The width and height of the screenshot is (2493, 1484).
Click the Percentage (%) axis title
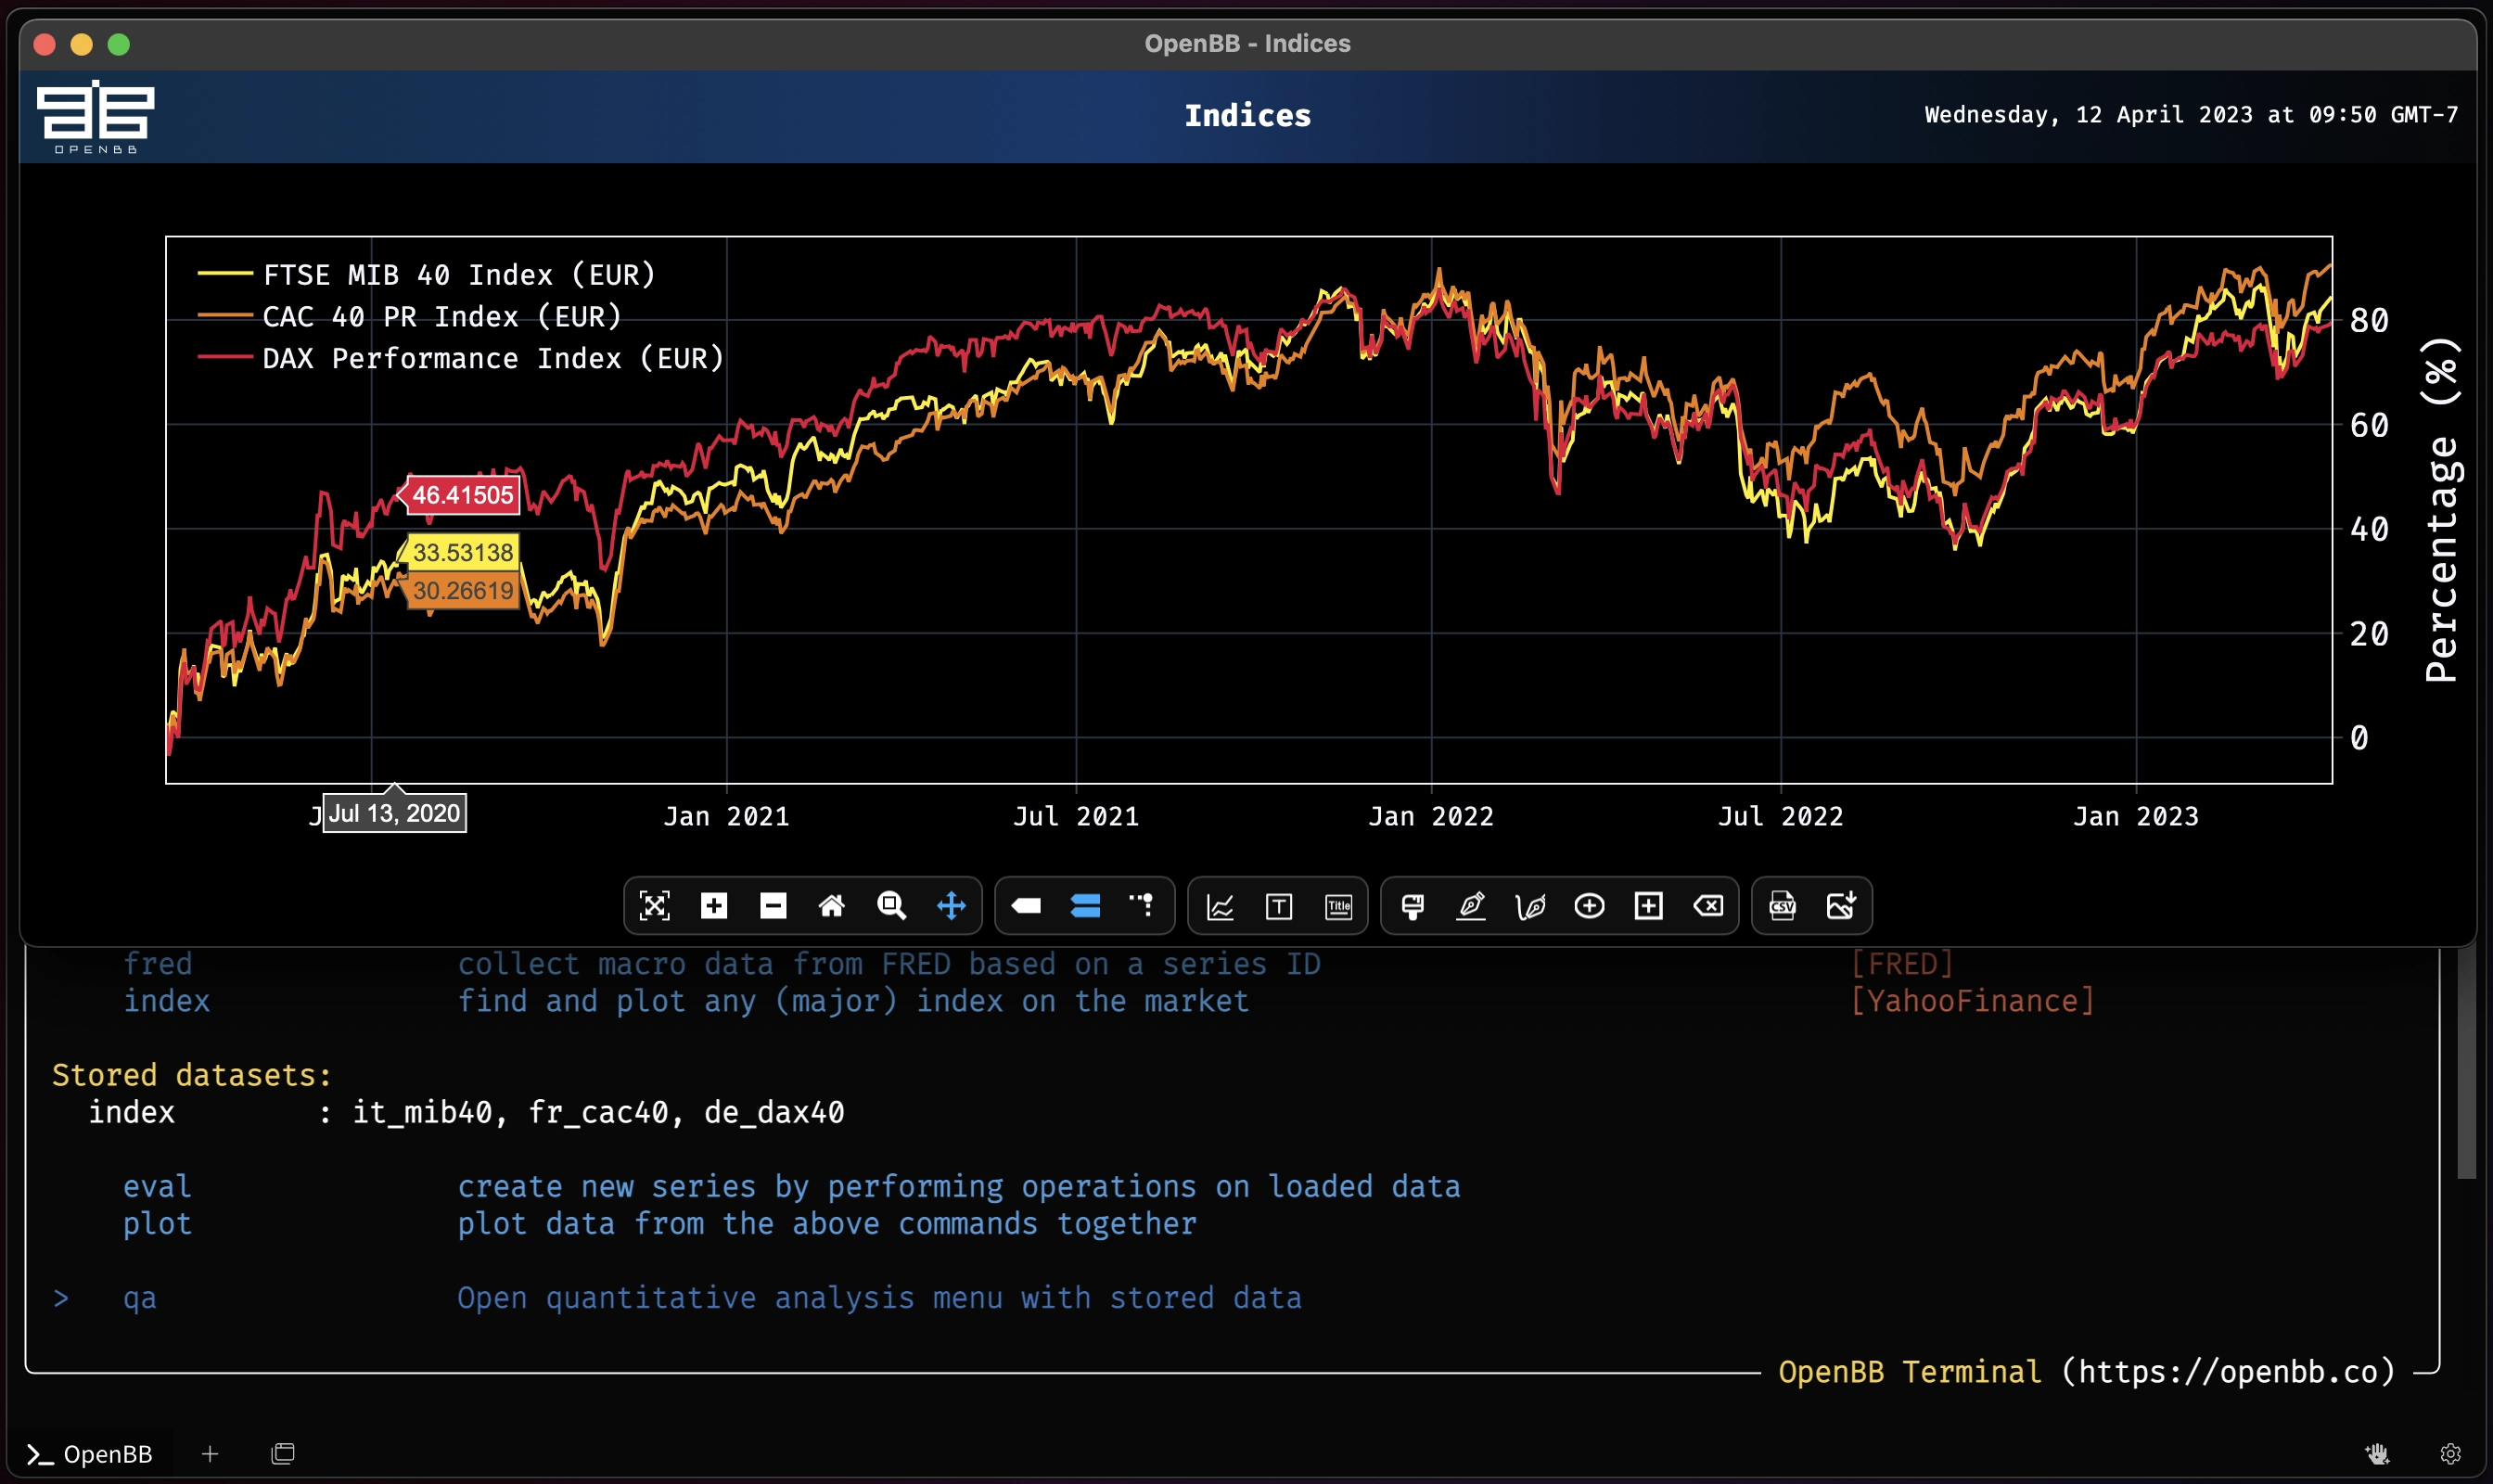coord(2441,510)
